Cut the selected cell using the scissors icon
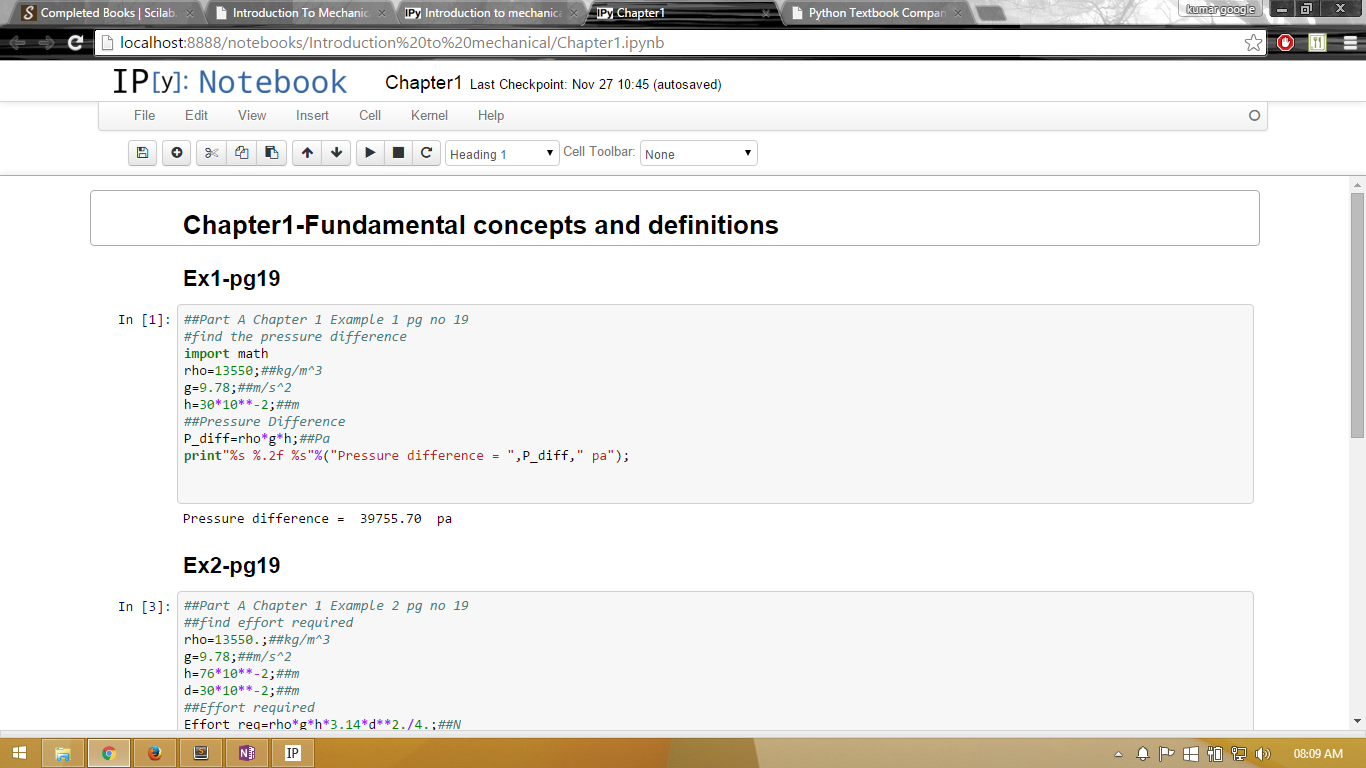1366x768 pixels. (211, 153)
